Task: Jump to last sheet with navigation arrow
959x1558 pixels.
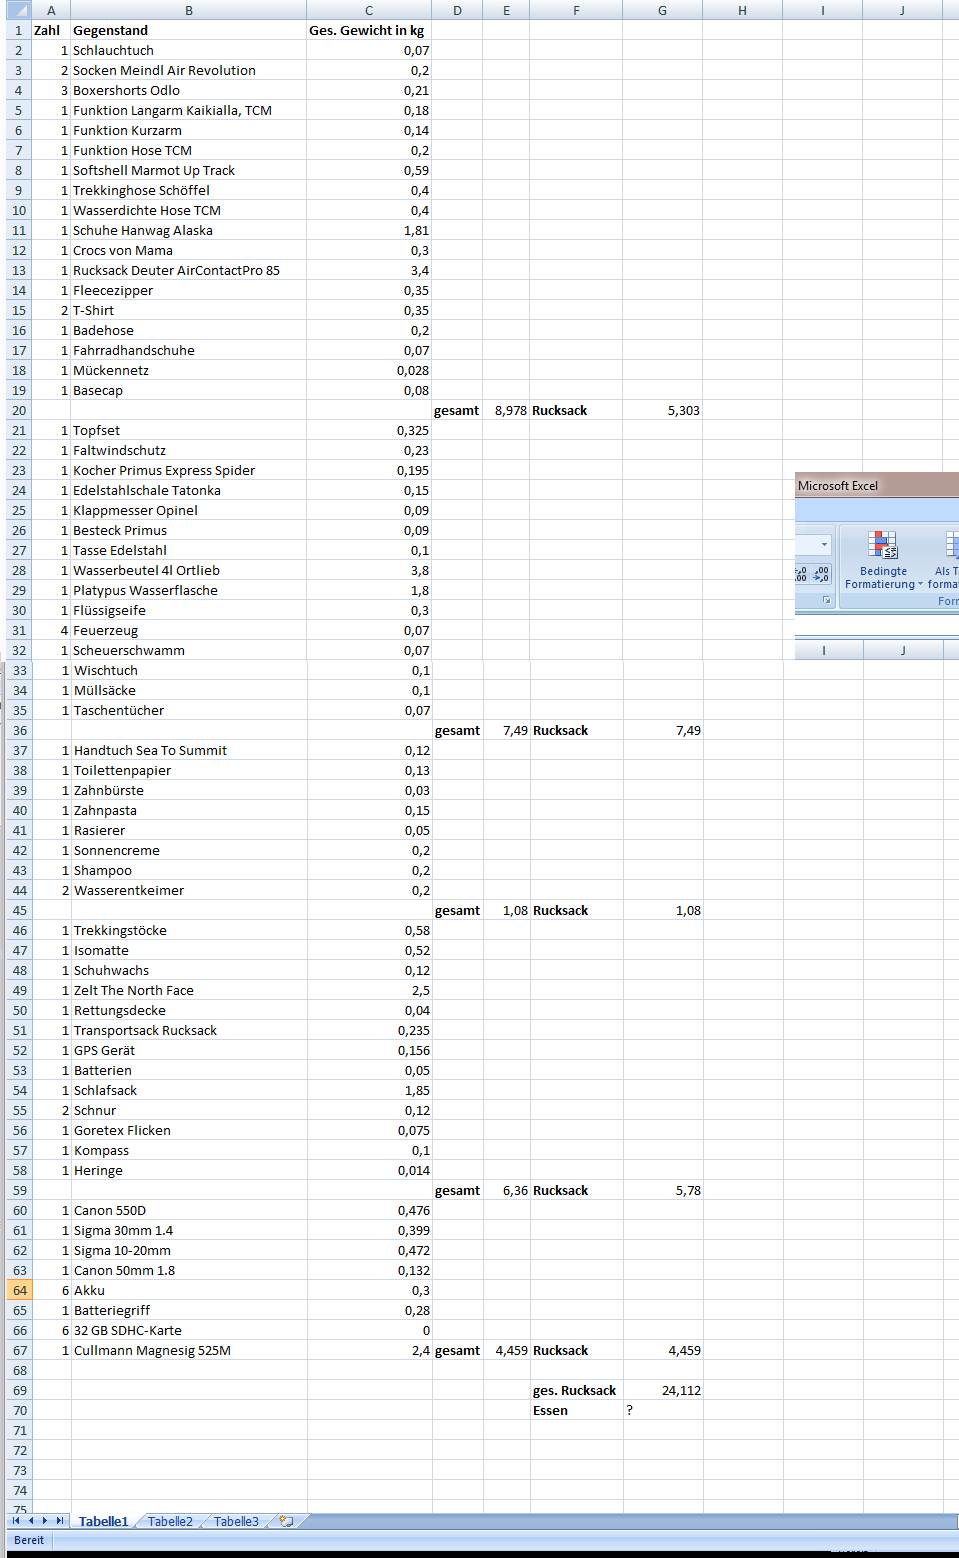Action: pos(59,1521)
